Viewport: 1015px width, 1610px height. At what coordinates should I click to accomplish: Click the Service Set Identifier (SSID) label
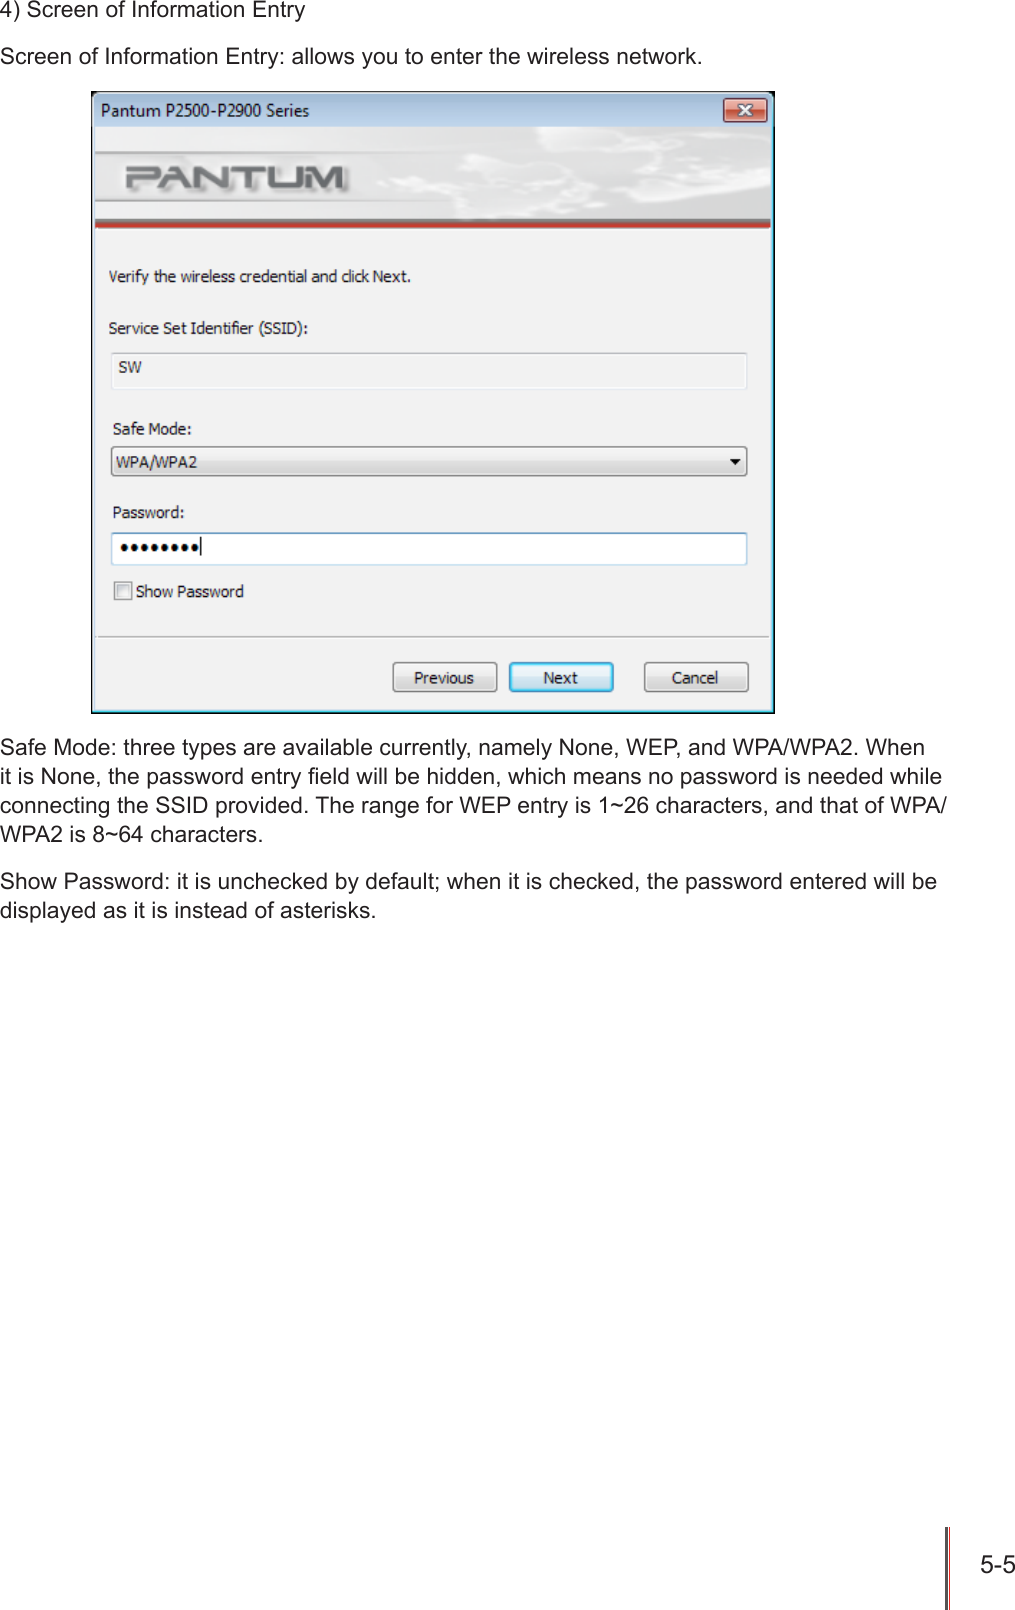tap(208, 328)
